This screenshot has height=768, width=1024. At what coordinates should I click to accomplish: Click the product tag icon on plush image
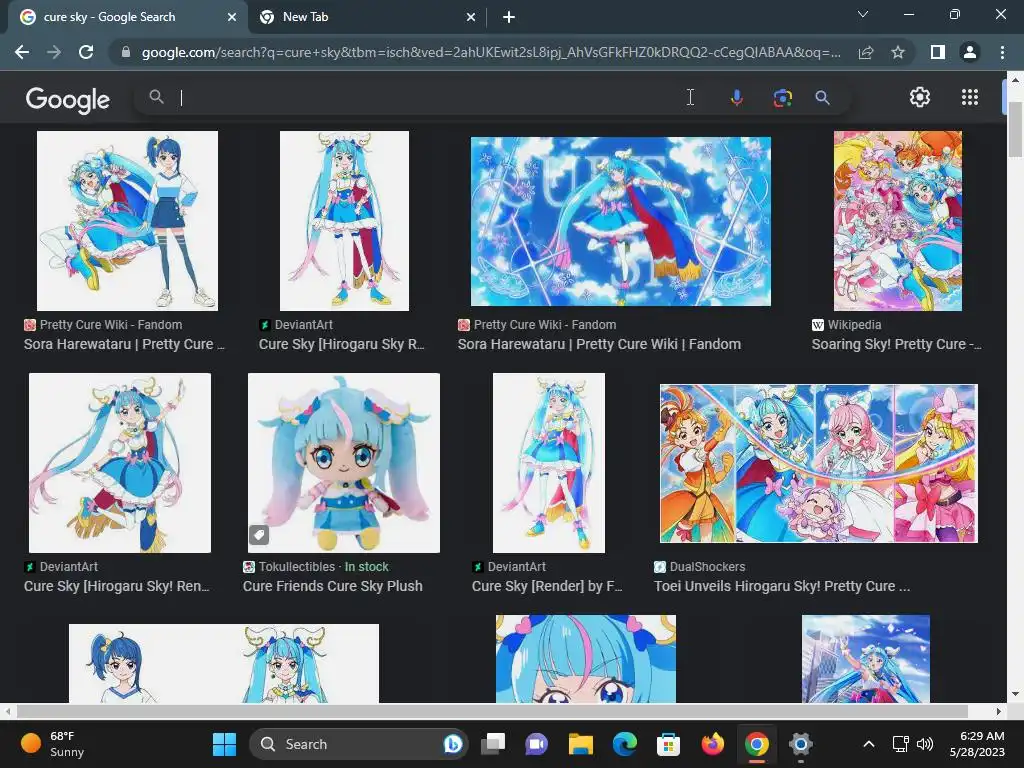point(259,535)
